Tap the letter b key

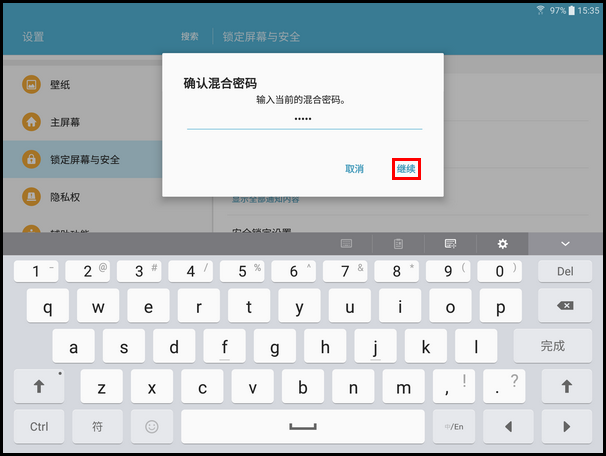(303, 386)
